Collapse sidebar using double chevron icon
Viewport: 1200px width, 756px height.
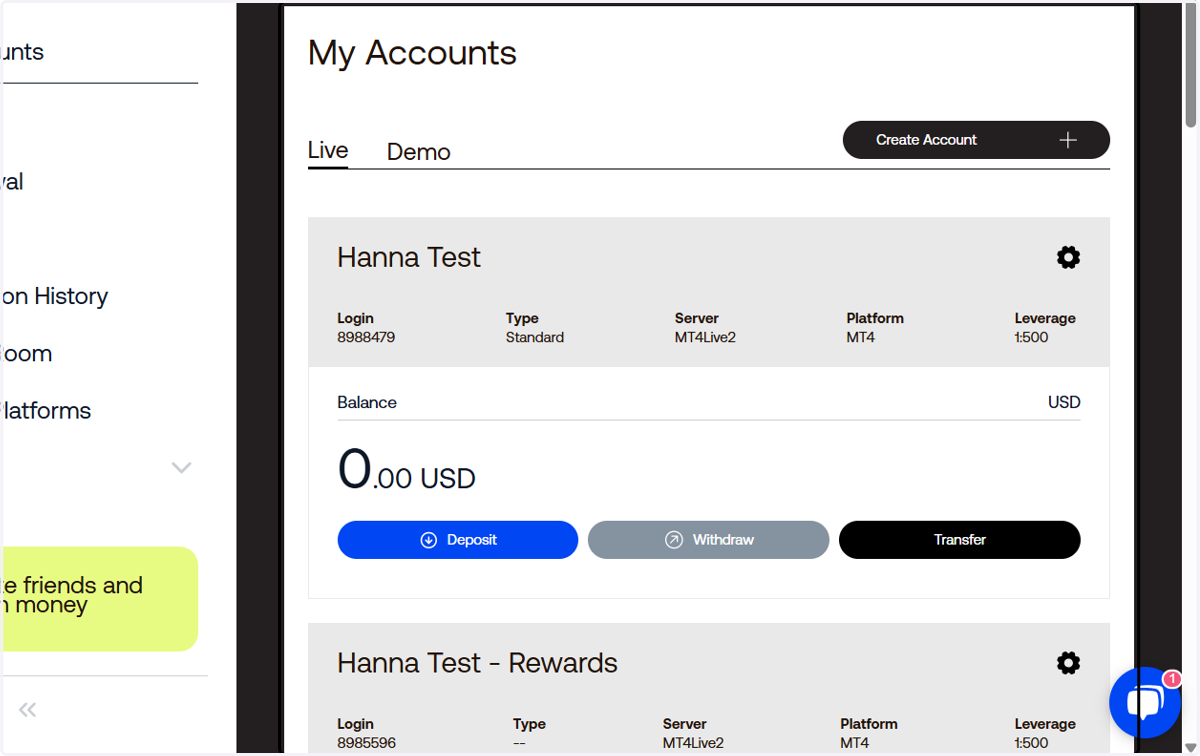tap(28, 710)
